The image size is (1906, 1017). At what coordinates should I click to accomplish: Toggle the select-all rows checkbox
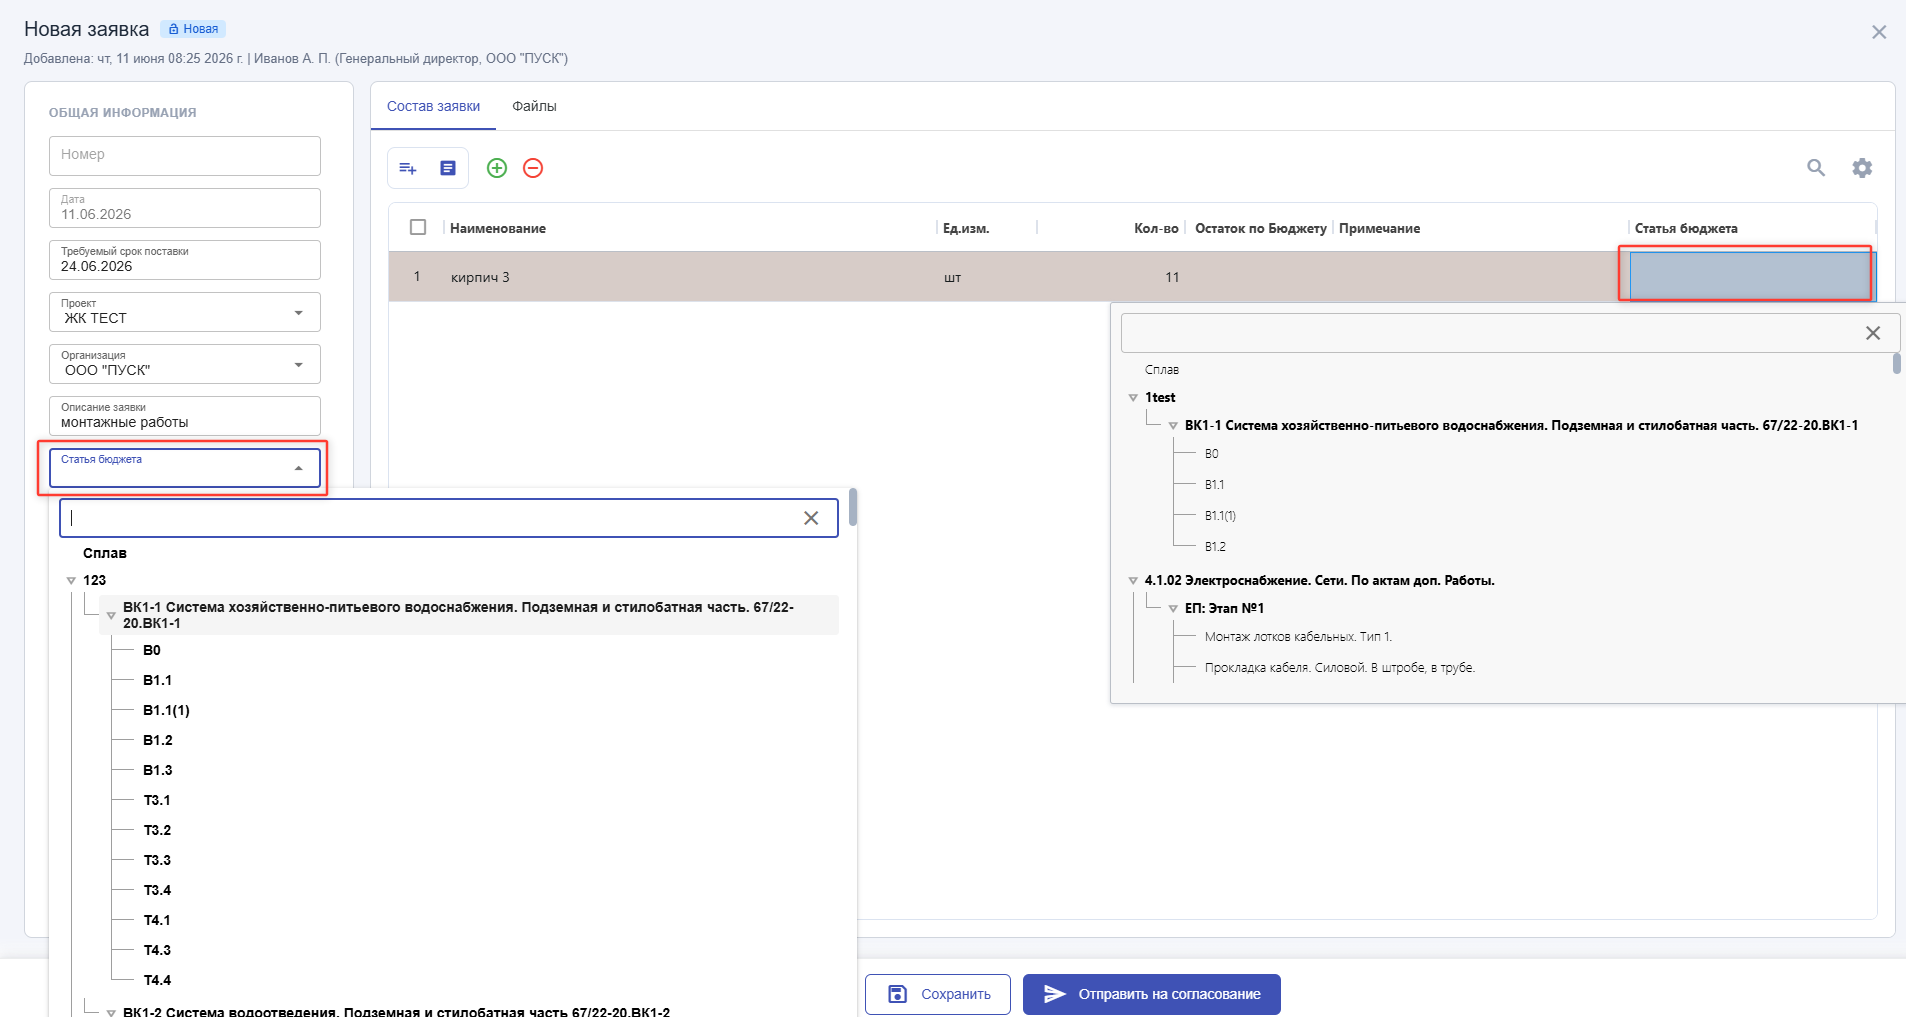(x=418, y=227)
